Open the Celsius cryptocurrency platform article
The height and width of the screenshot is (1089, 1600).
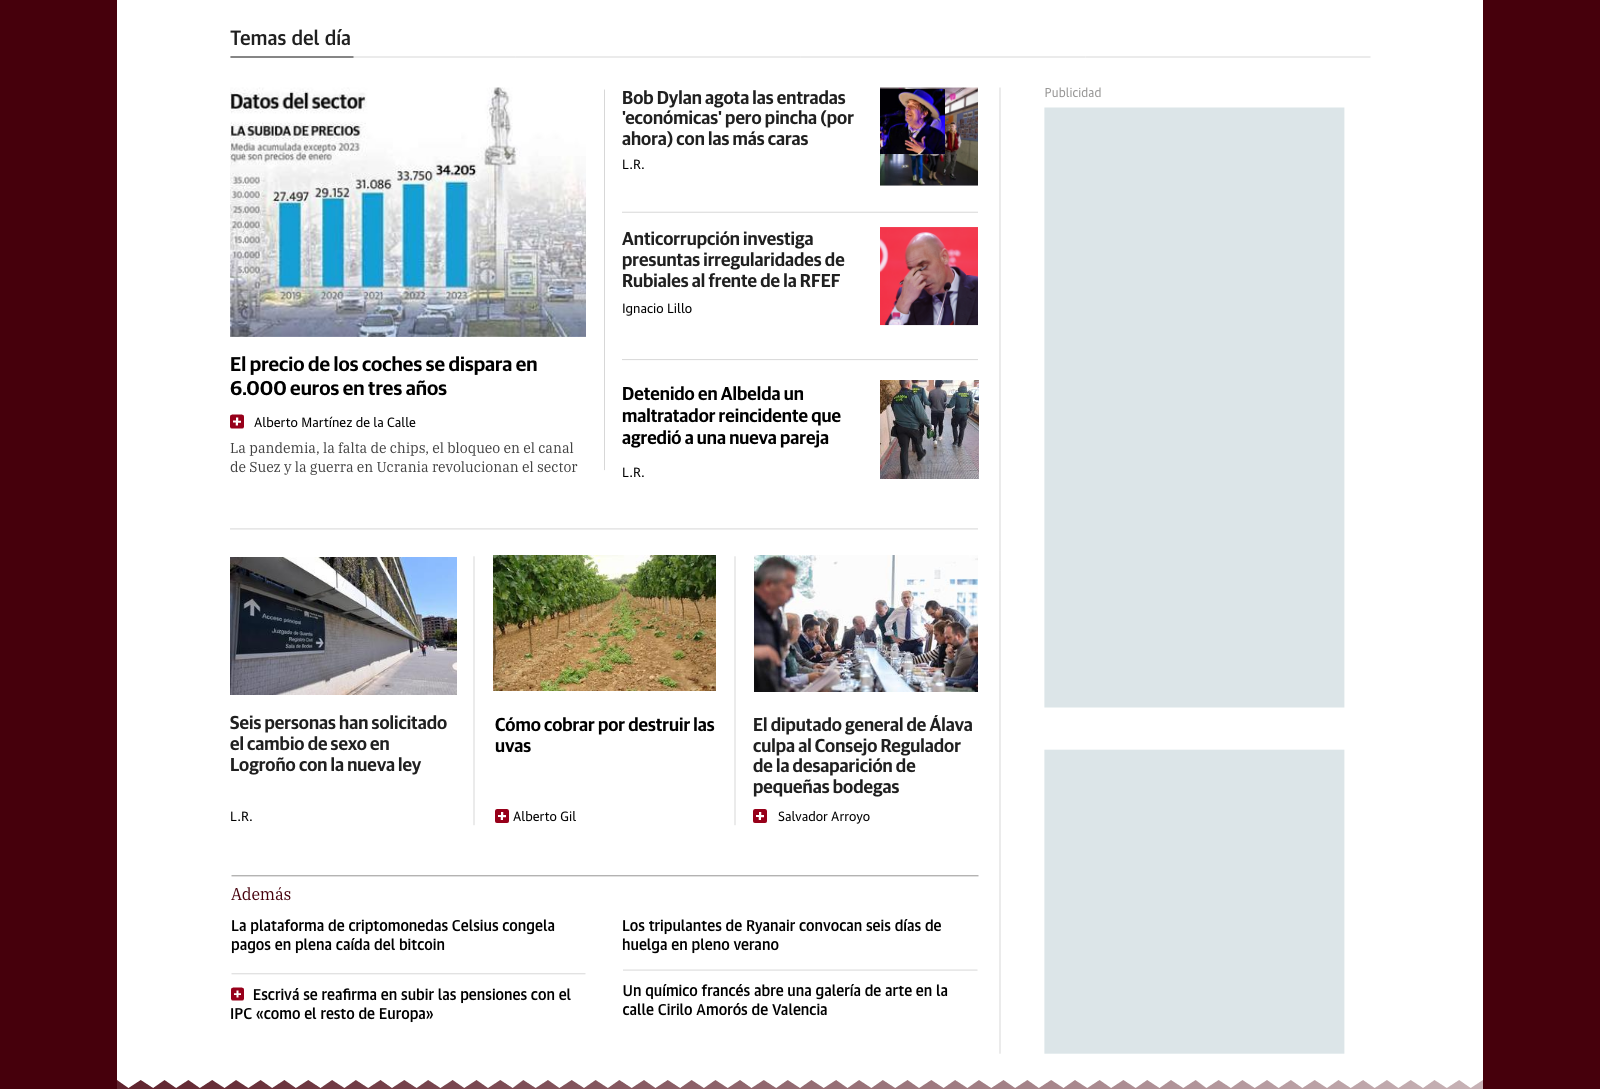pos(392,935)
